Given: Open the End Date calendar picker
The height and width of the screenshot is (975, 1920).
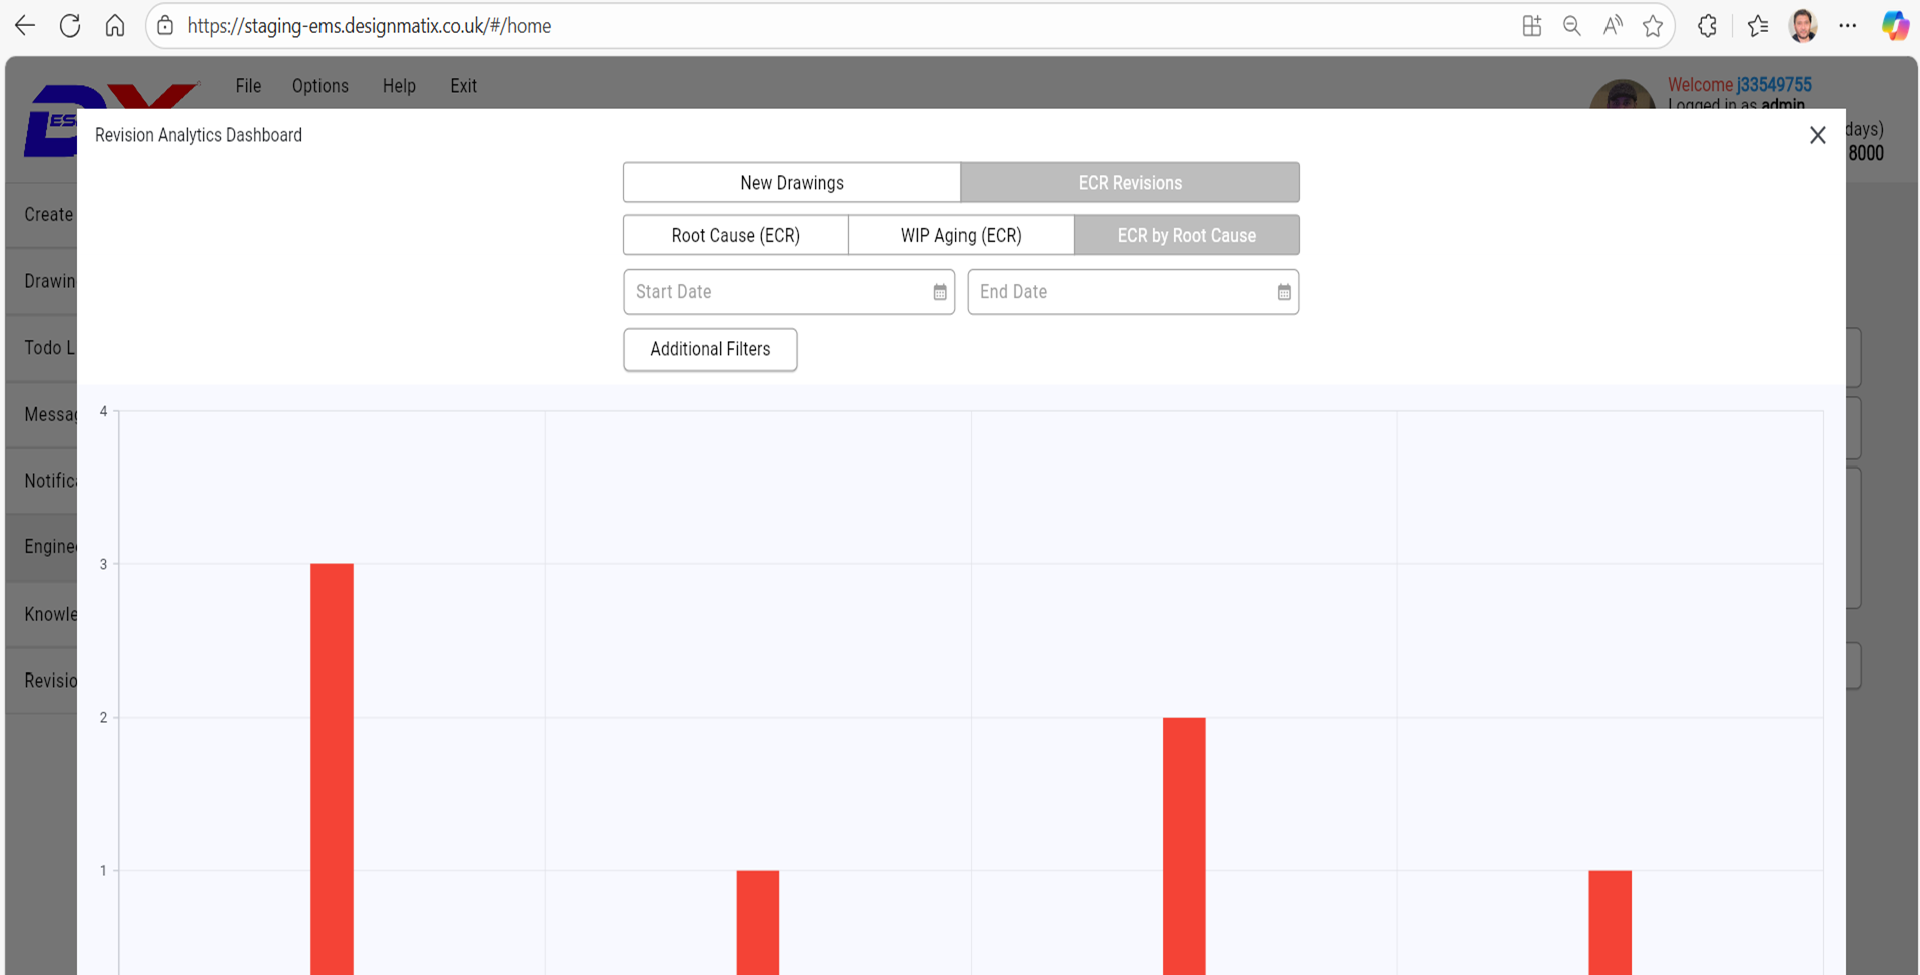Looking at the screenshot, I should tap(1283, 292).
